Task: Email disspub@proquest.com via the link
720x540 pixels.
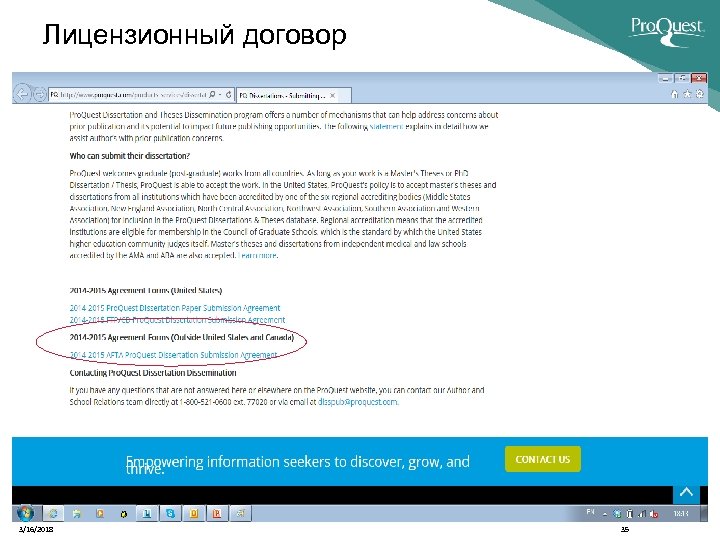Action: pyautogui.click(x=358, y=402)
